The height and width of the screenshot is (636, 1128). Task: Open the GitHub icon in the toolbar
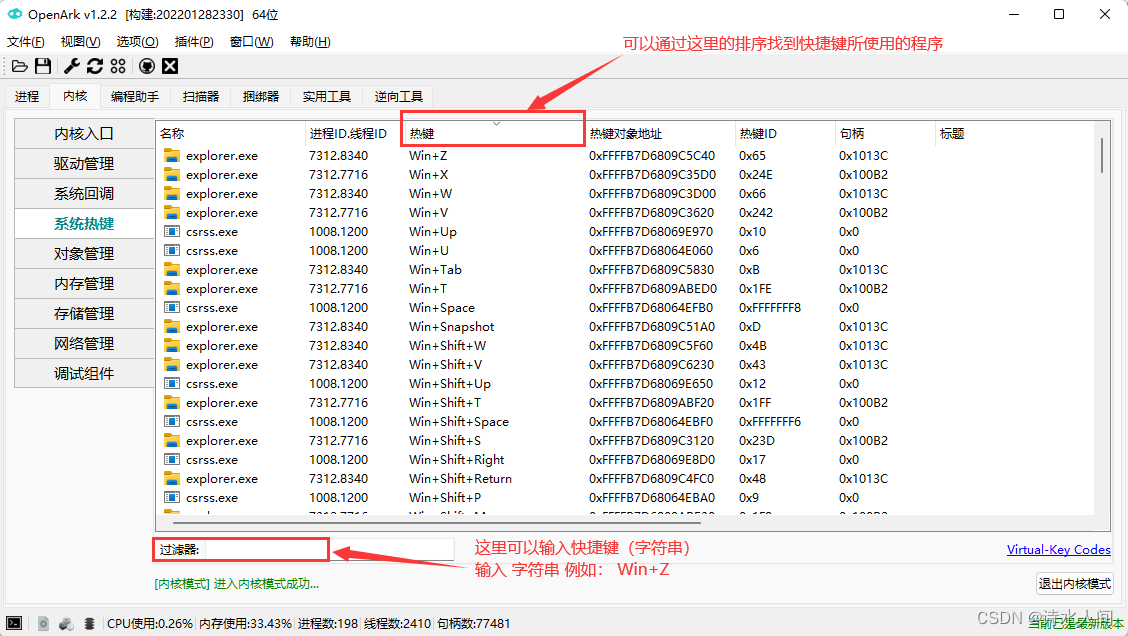[x=147, y=66]
